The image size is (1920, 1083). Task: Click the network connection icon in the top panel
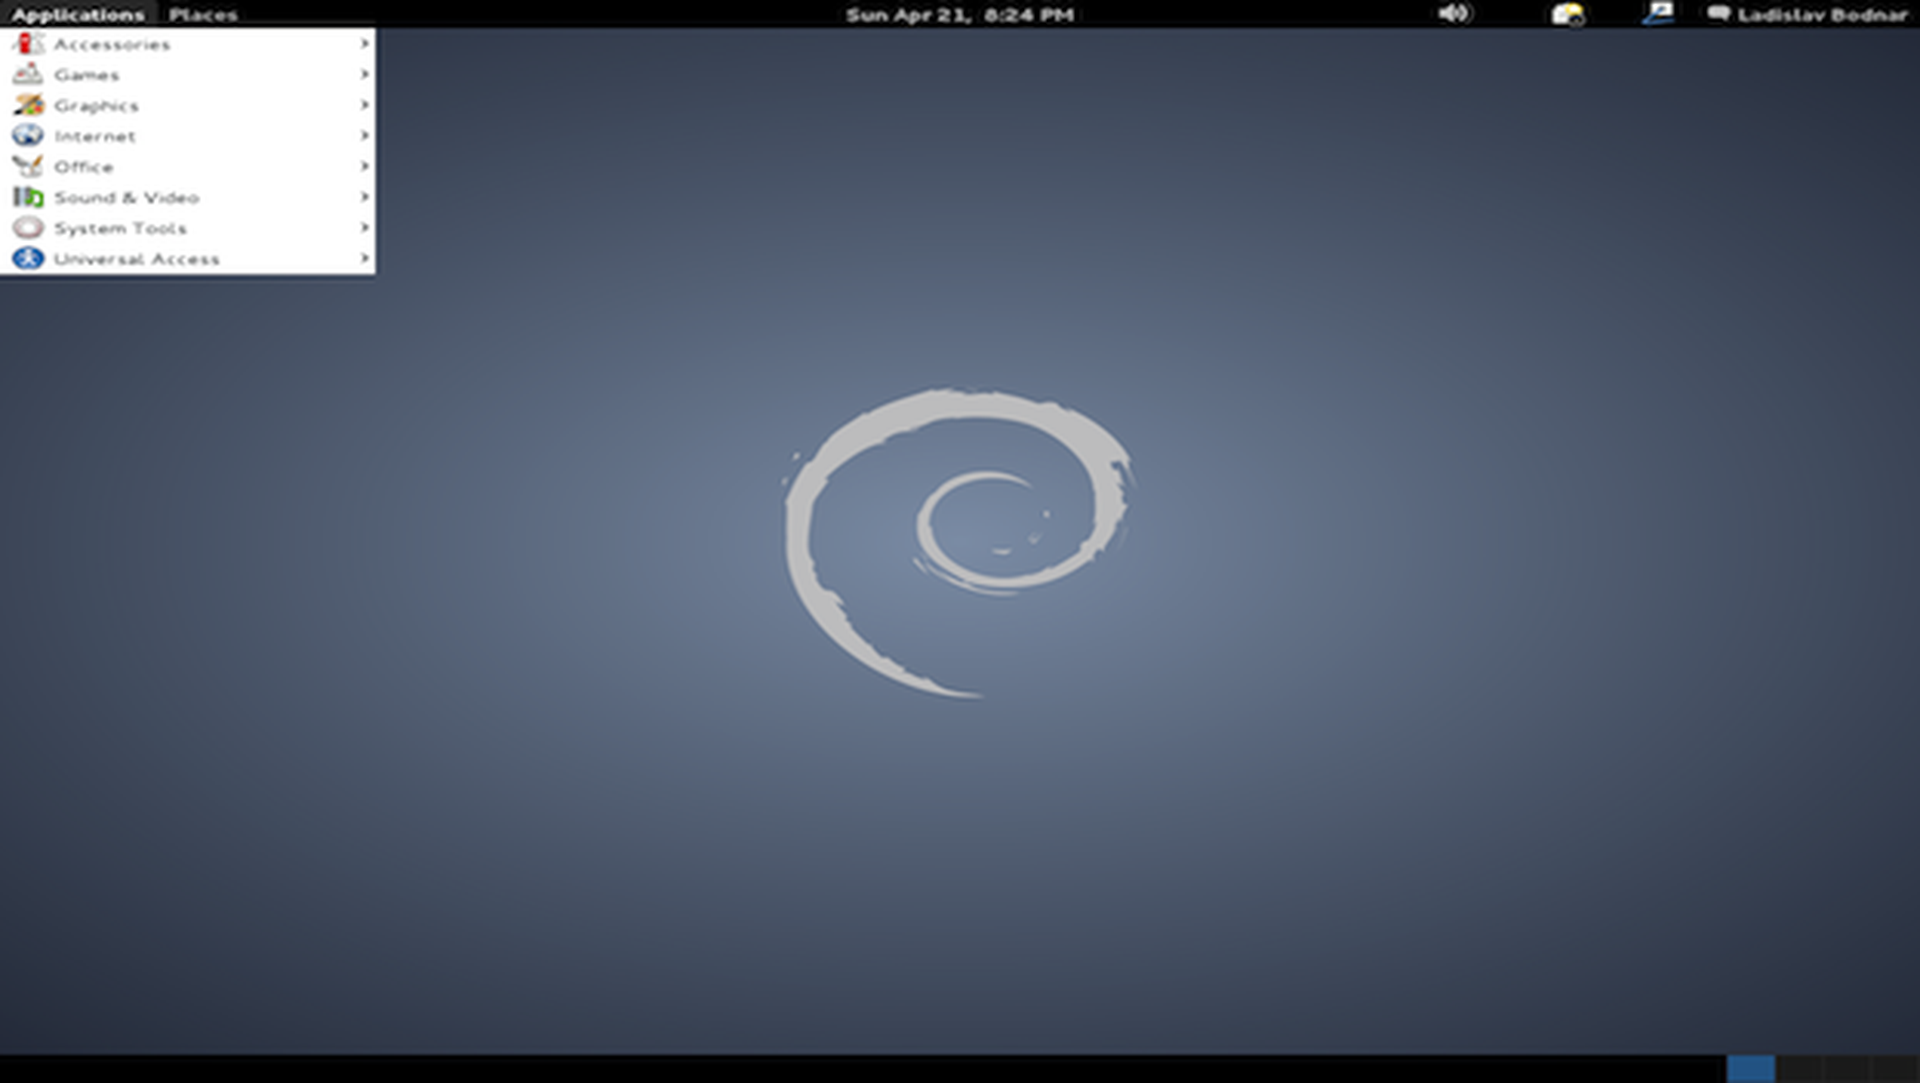pos(1657,14)
